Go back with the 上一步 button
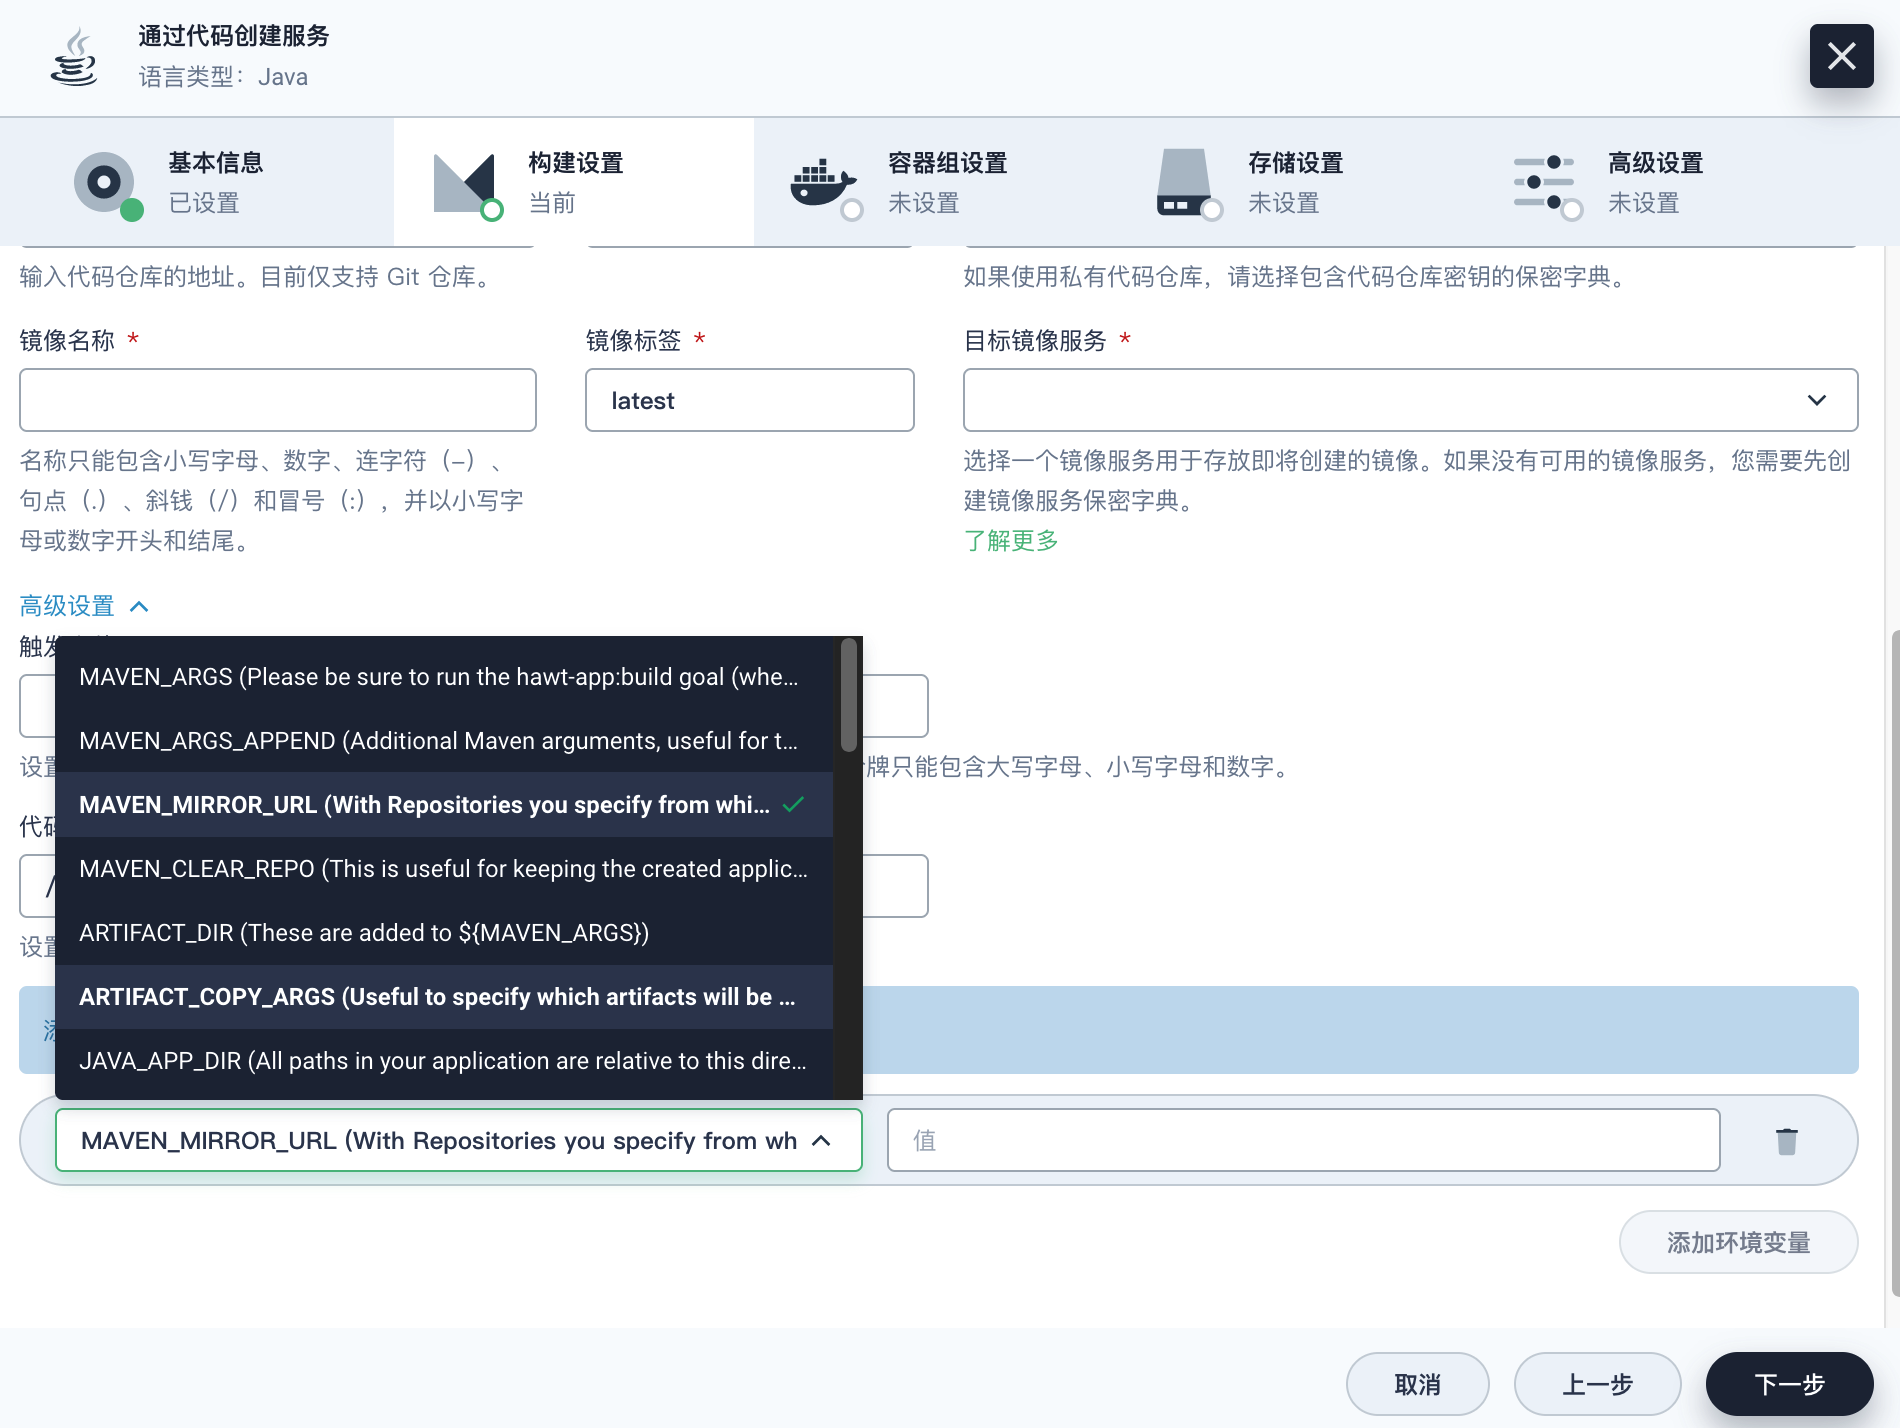The image size is (1900, 1428). pyautogui.click(x=1598, y=1384)
